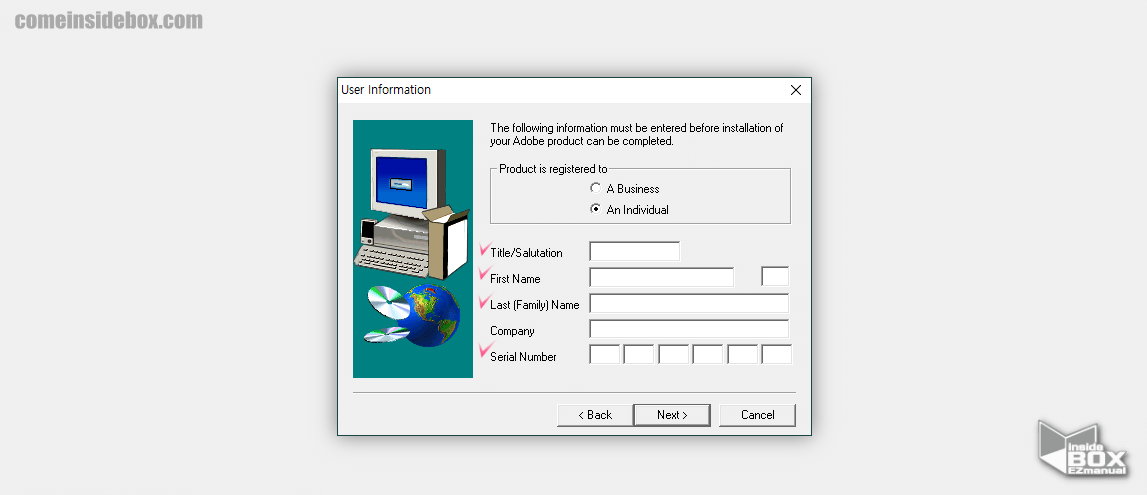The width and height of the screenshot is (1147, 495).
Task: Continue with the Next > button
Action: click(672, 415)
